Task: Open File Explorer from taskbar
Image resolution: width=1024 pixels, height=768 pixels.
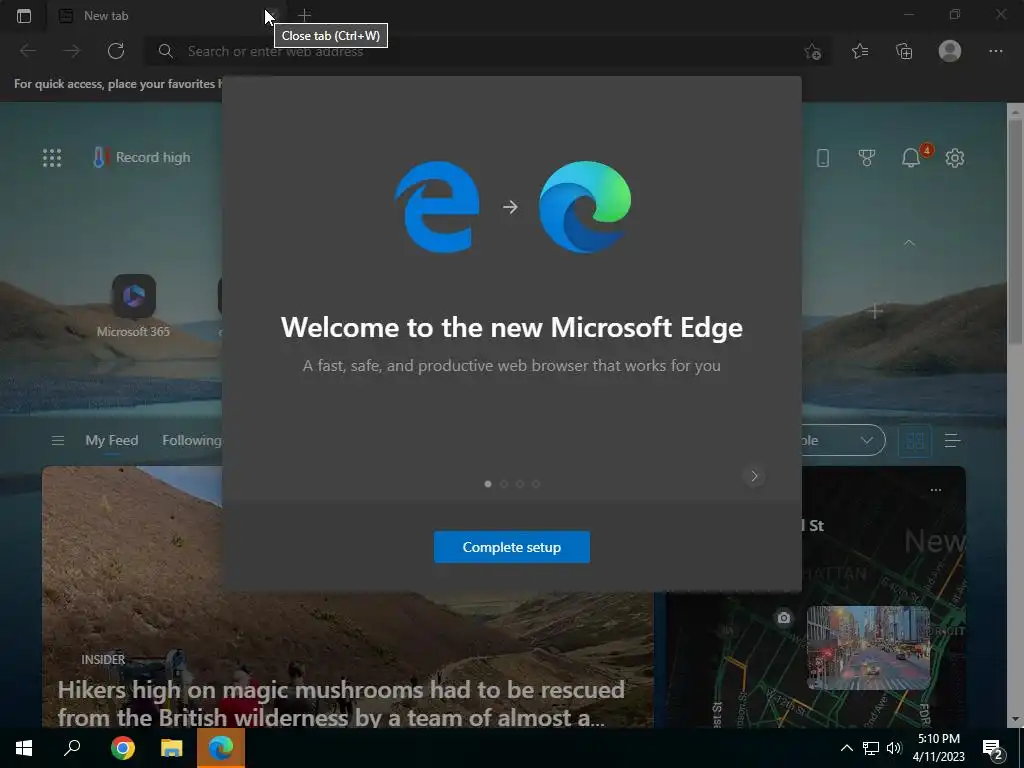Action: [172, 748]
